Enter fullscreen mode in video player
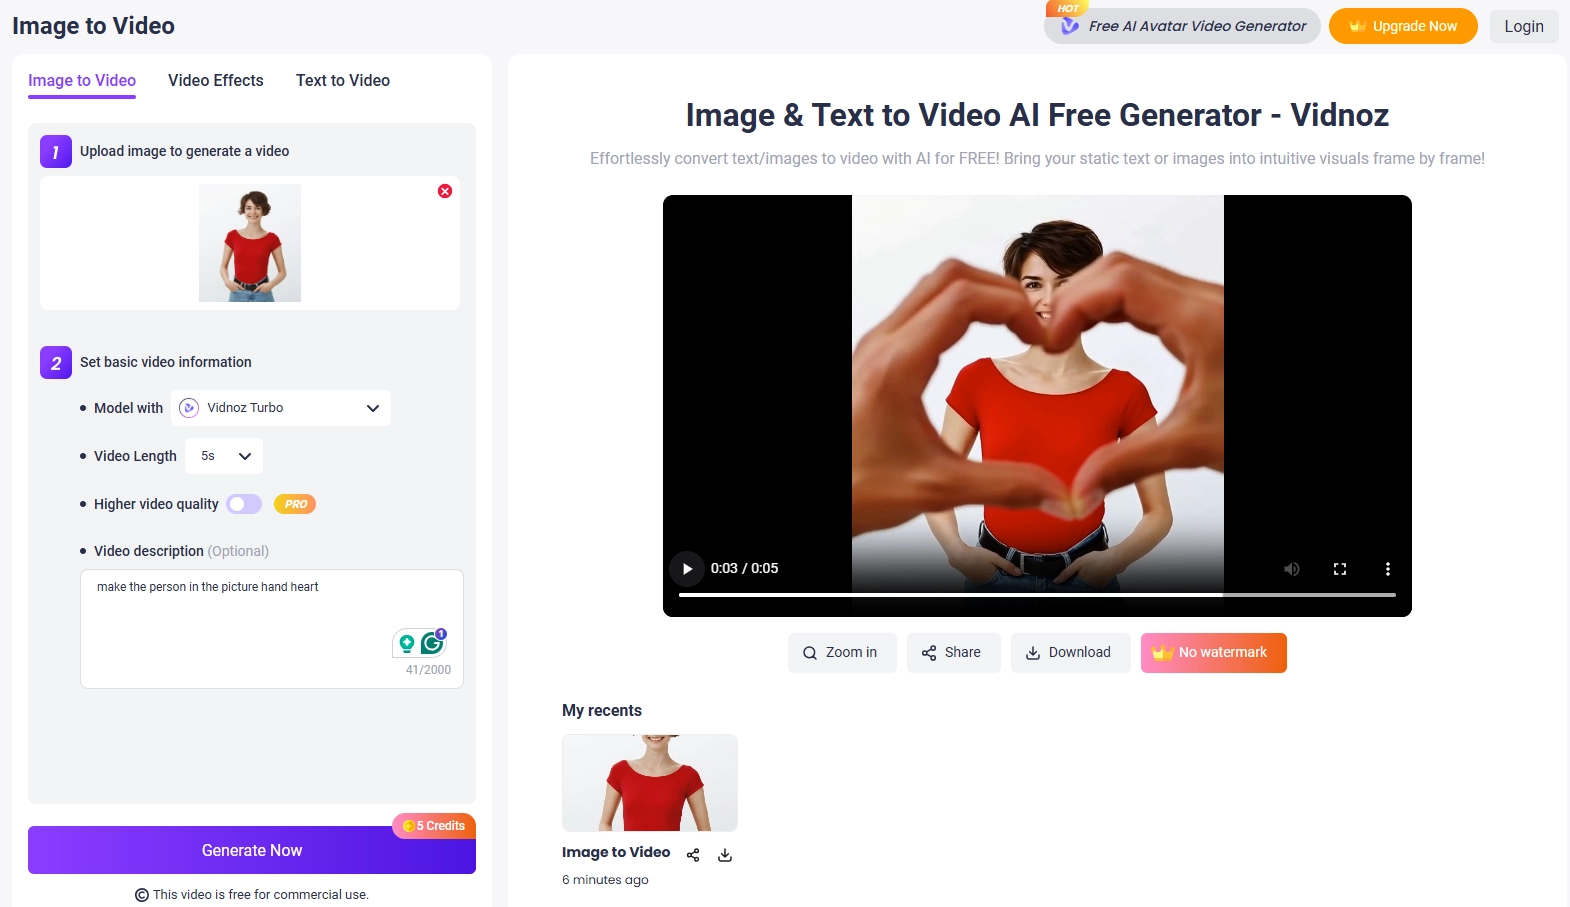Screen dimensions: 1570x907 (1340, 569)
